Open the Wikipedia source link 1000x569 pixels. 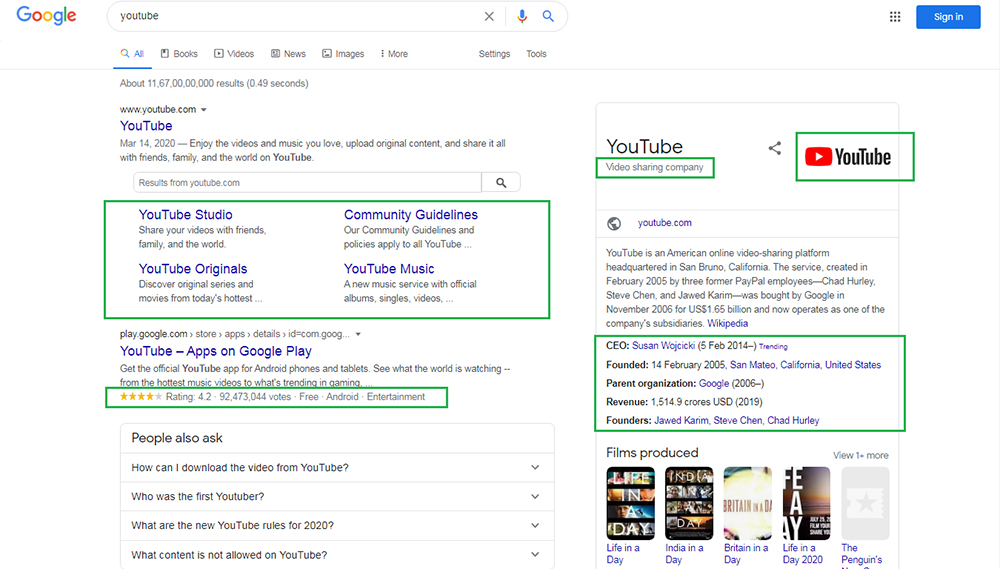point(728,324)
